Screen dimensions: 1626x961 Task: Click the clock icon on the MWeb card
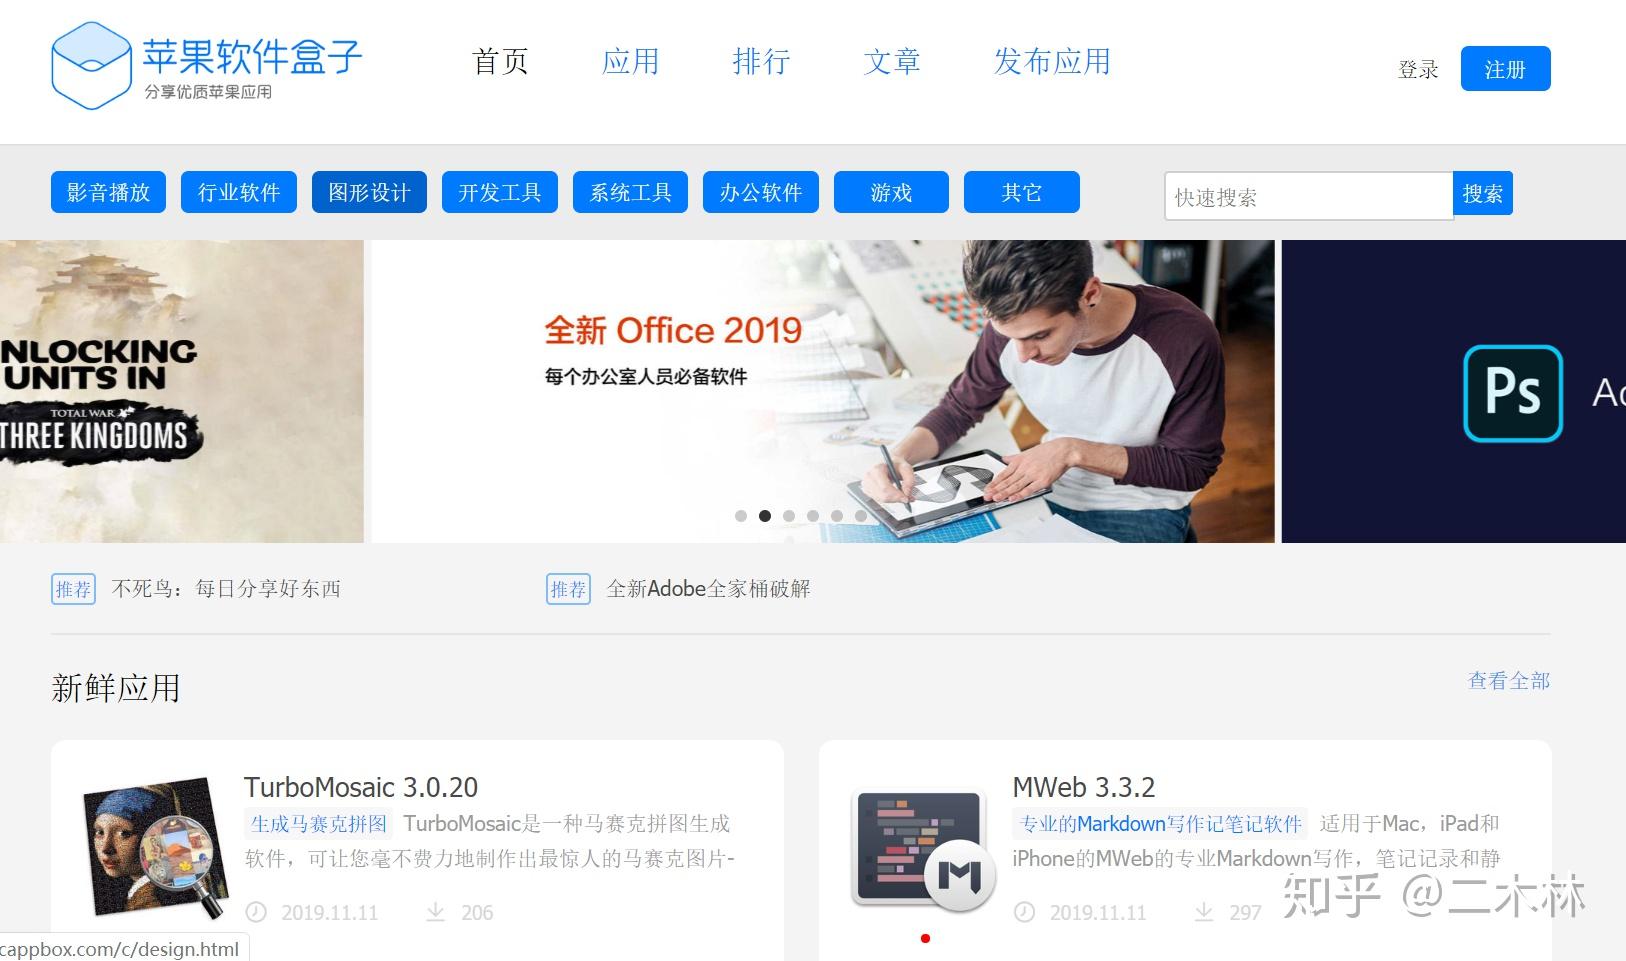tap(1025, 912)
